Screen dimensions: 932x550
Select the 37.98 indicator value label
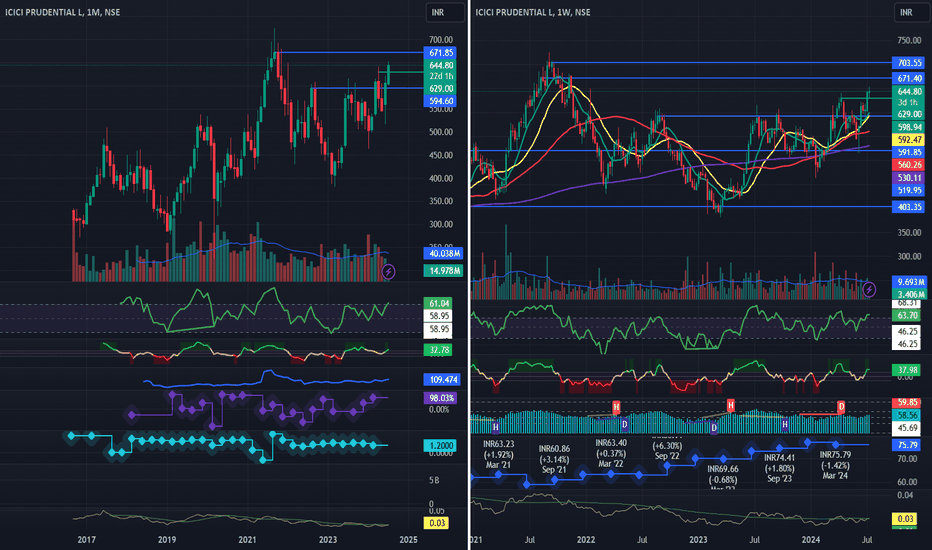(906, 370)
